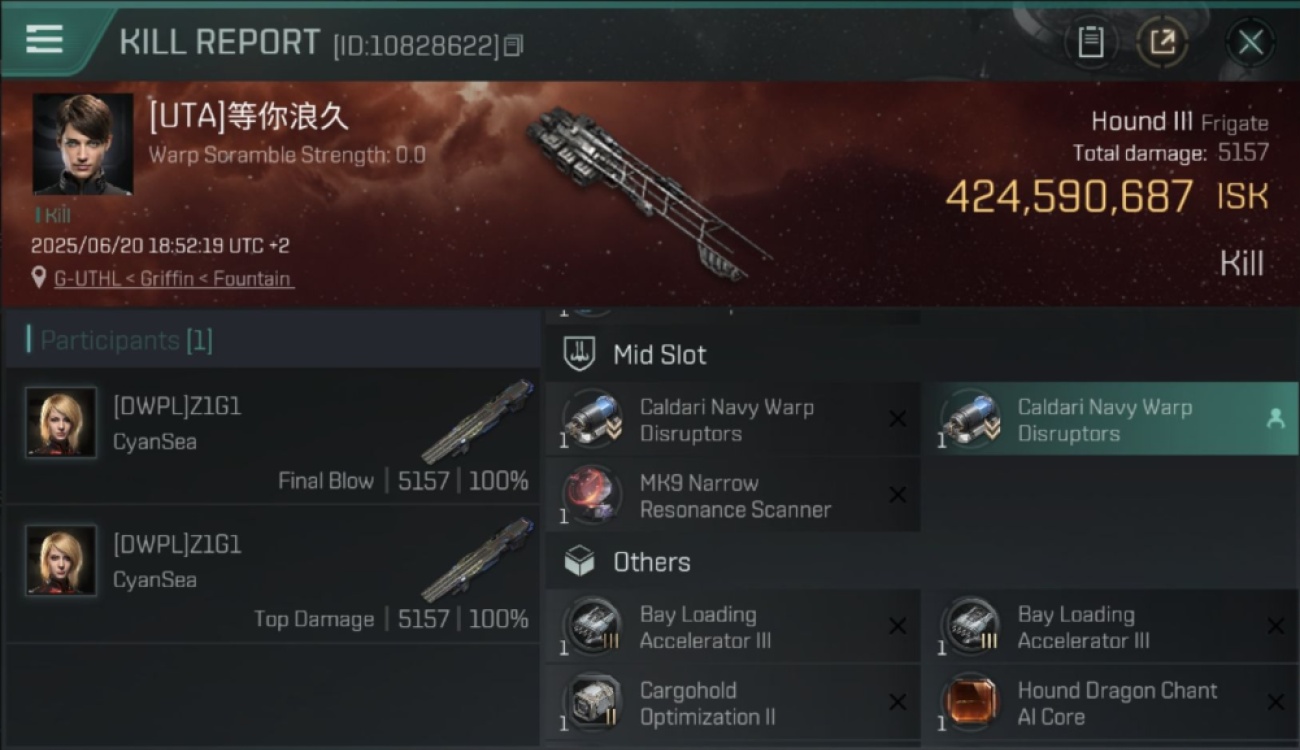The width and height of the screenshot is (1300, 750).
Task: Select the highlighted Caldari Navy Warp Disruptors
Action: pos(1109,419)
